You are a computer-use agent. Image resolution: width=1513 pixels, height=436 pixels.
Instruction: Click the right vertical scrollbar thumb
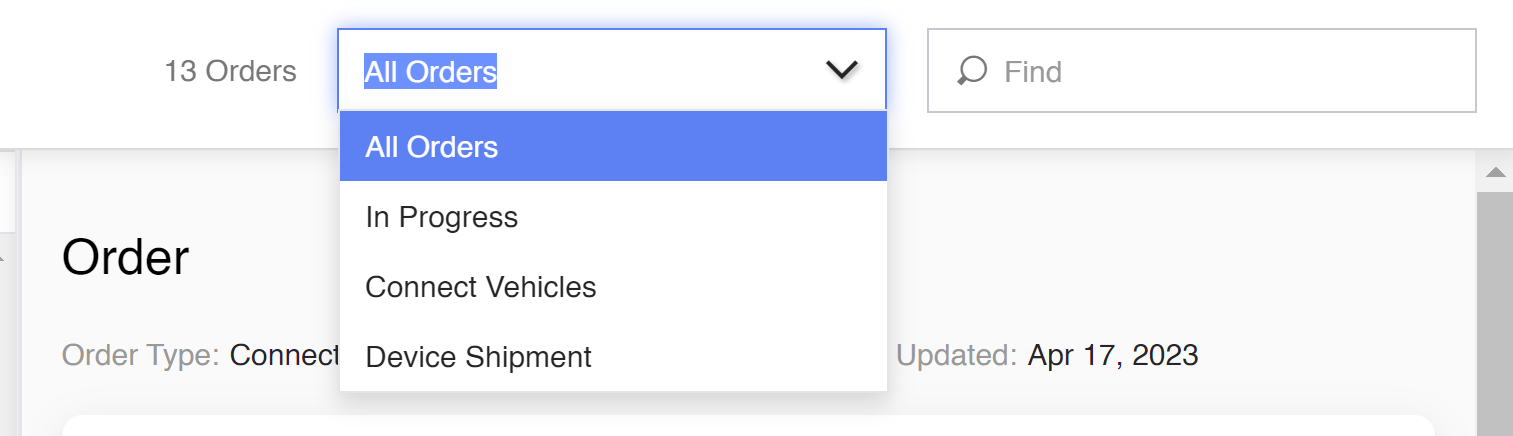click(1496, 310)
